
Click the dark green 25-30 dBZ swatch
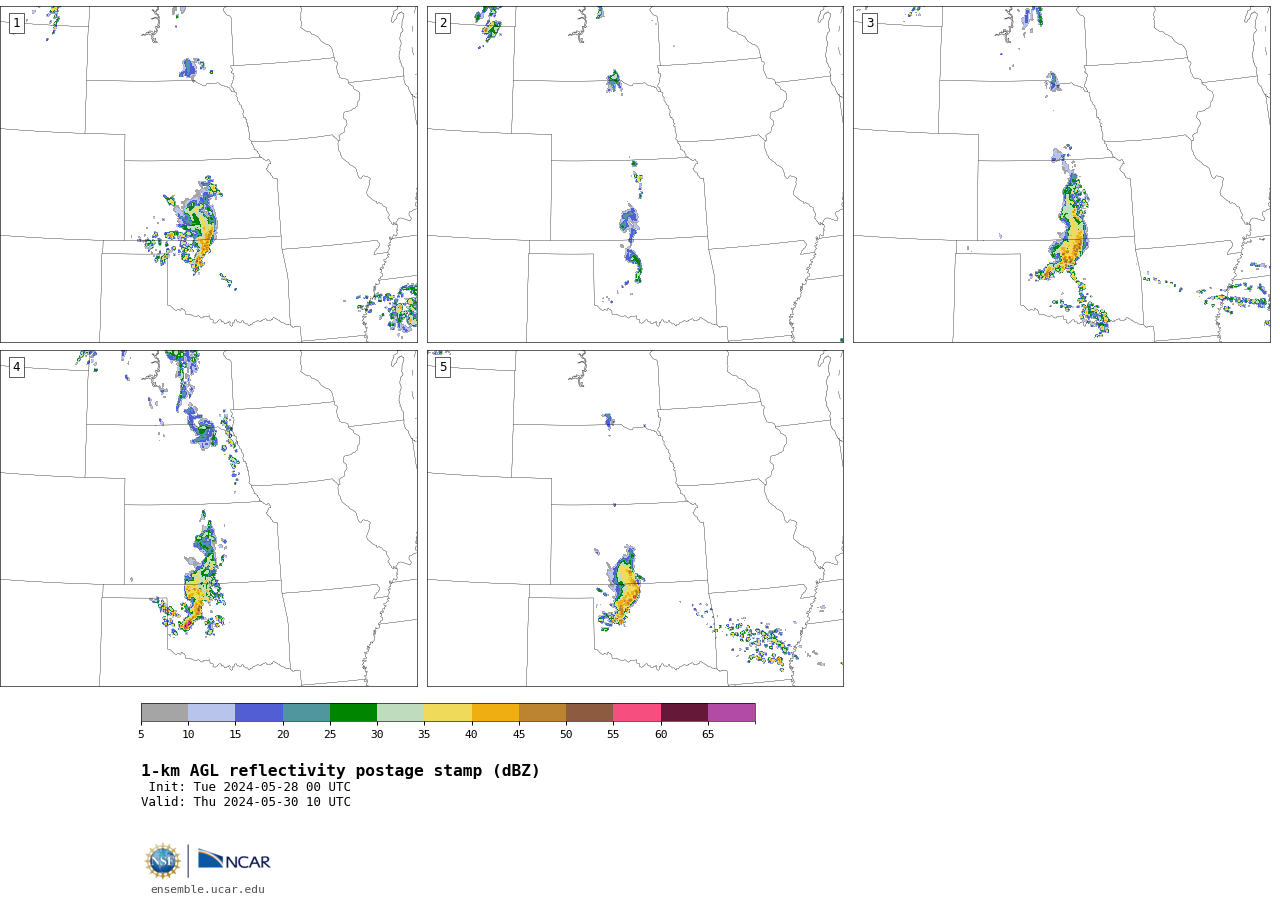pos(353,713)
